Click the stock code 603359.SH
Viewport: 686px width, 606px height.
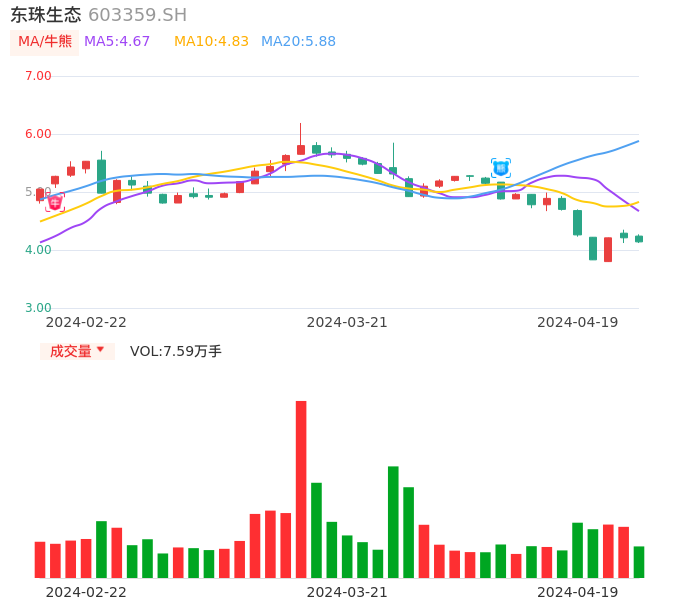pyautogui.click(x=137, y=15)
